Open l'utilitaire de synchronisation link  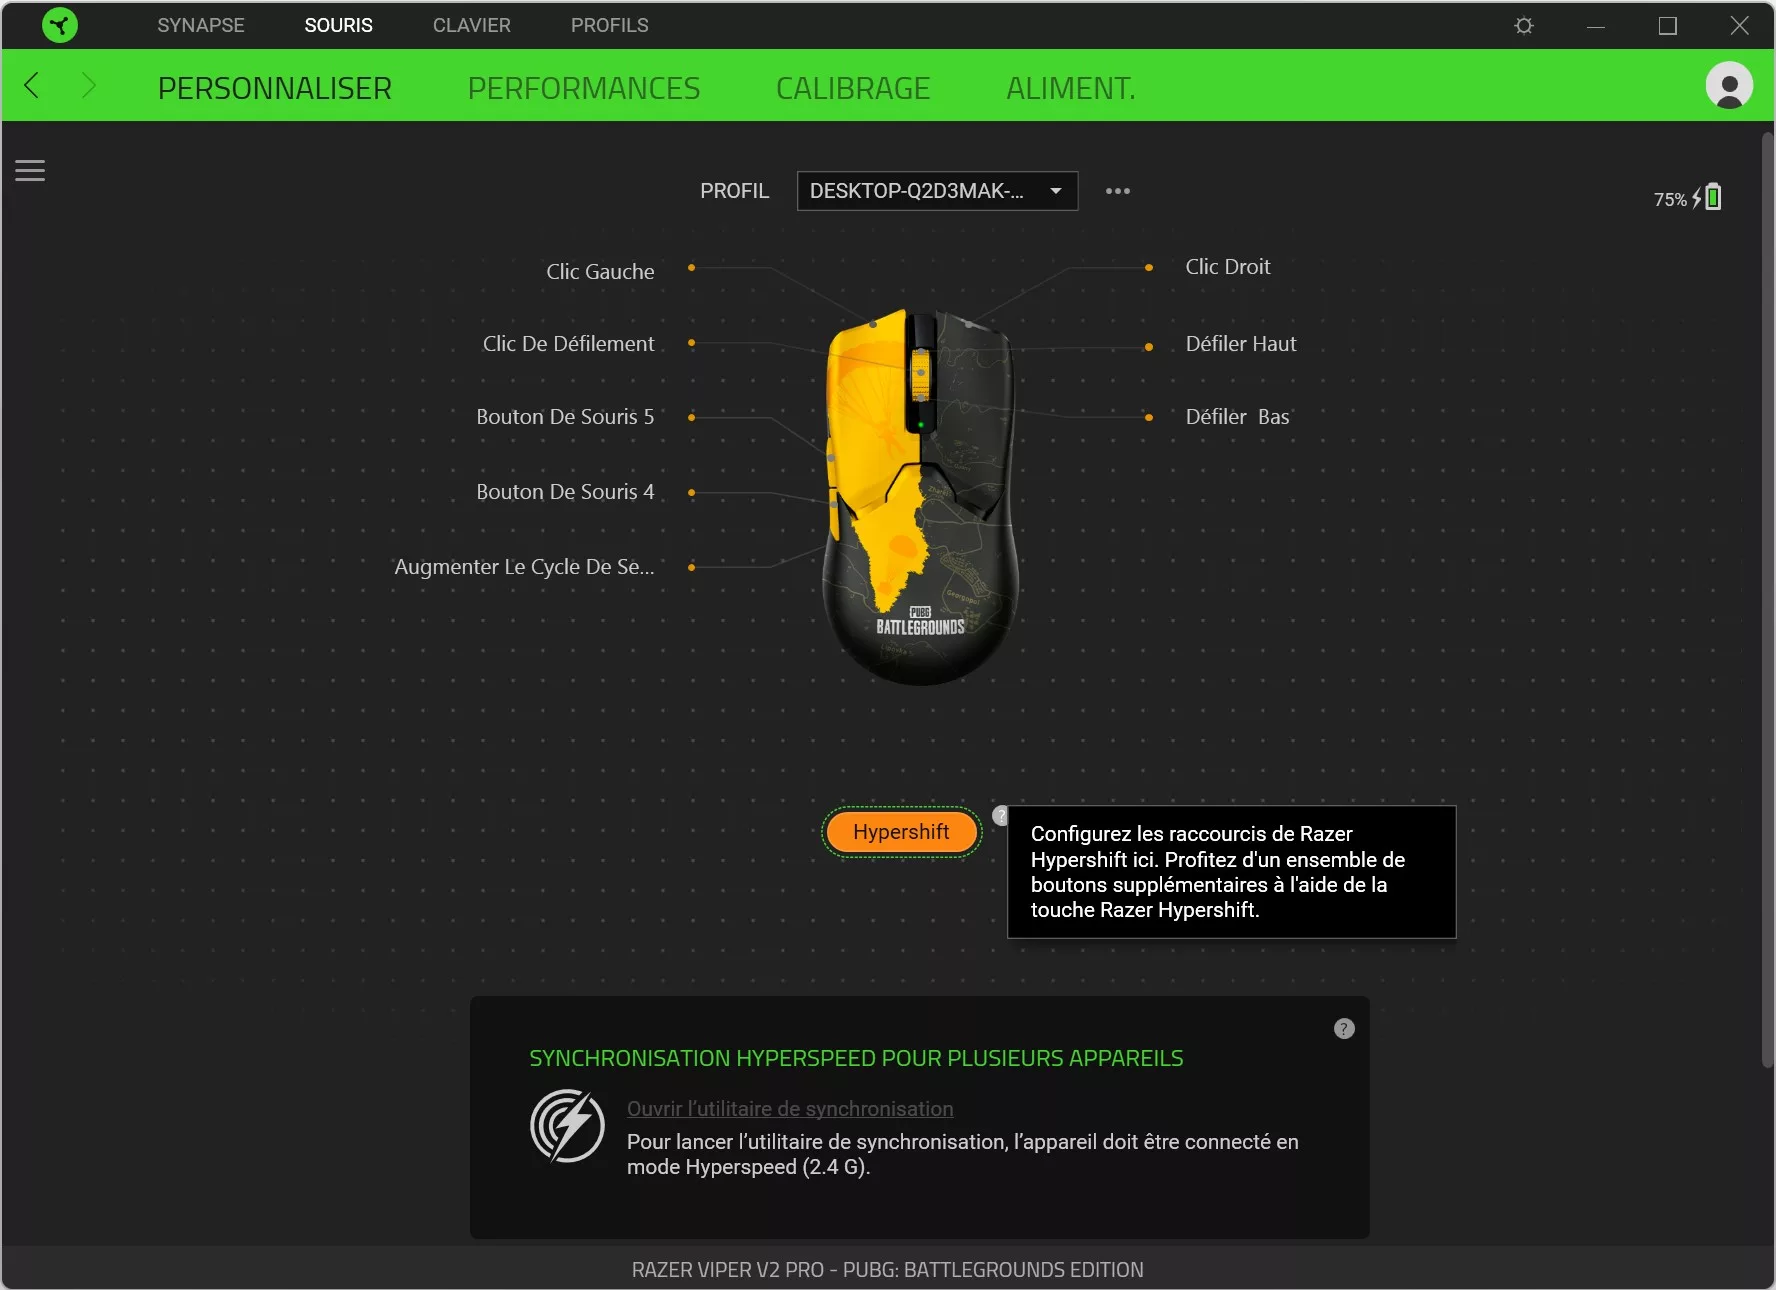pos(789,1109)
